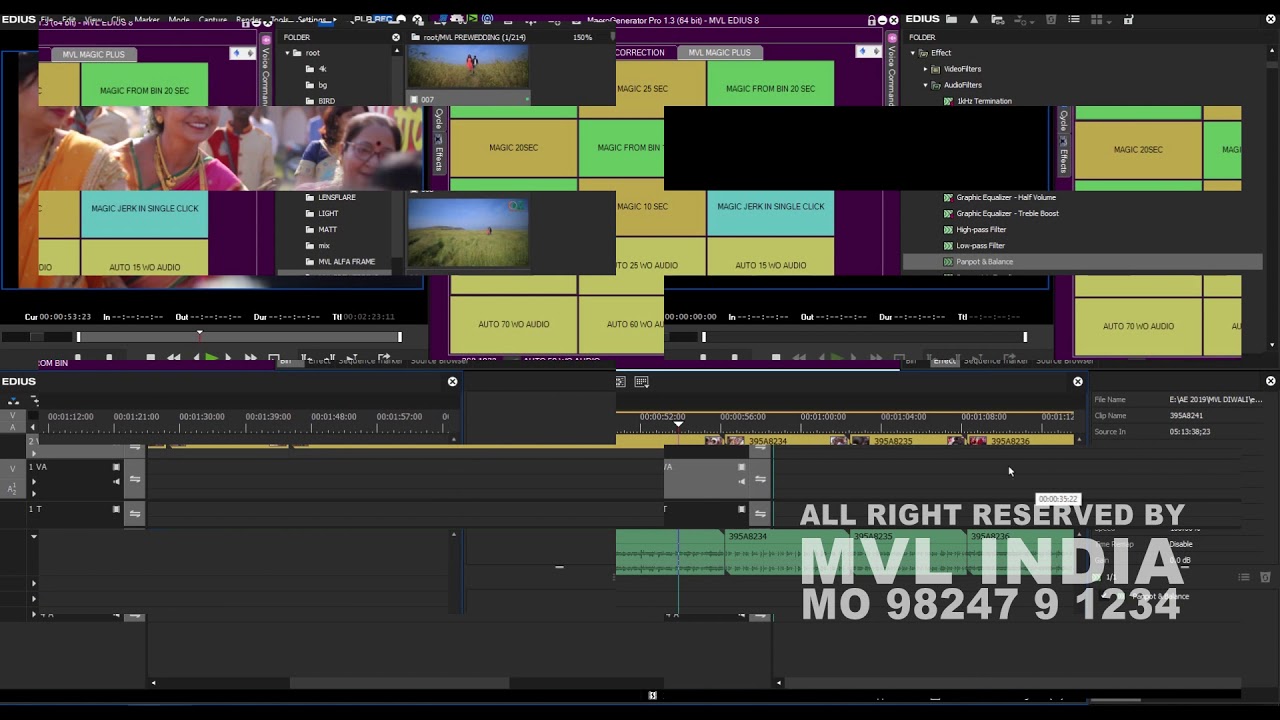Toggle lock on the 1 T track header

(x=116, y=509)
